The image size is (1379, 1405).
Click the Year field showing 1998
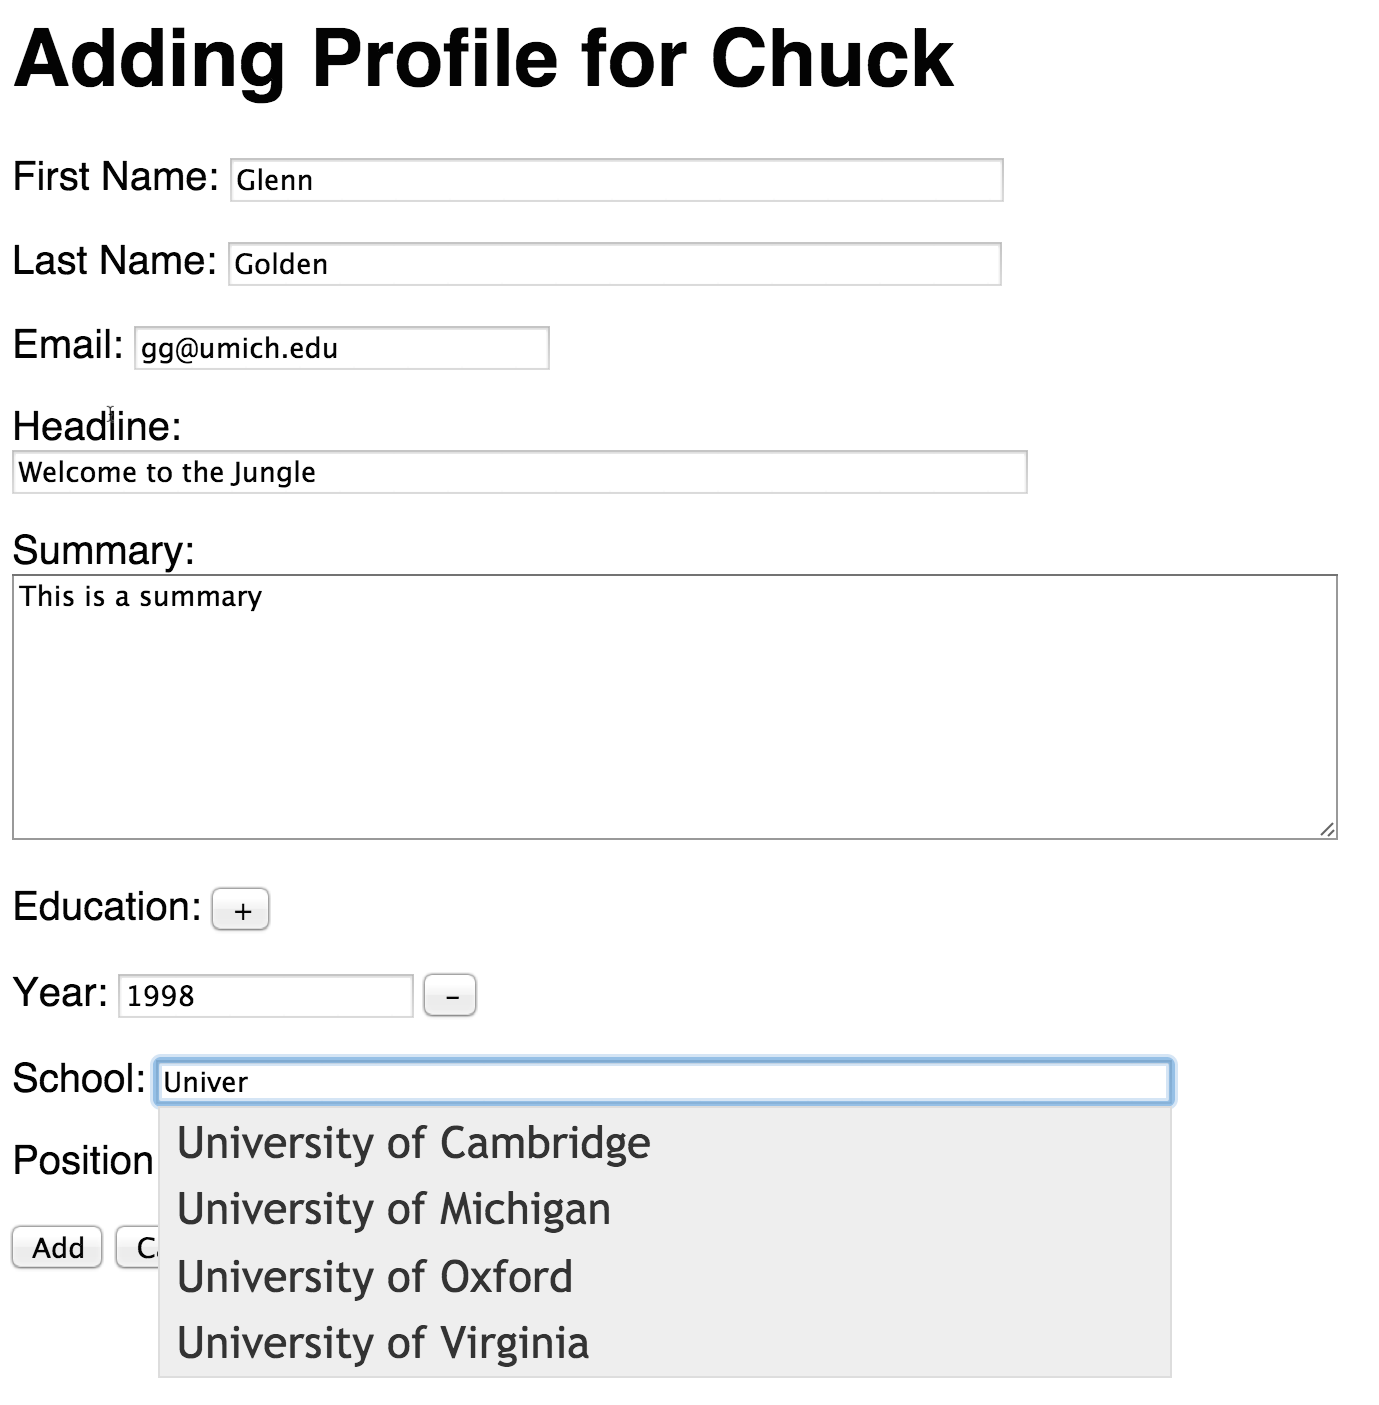coord(266,996)
